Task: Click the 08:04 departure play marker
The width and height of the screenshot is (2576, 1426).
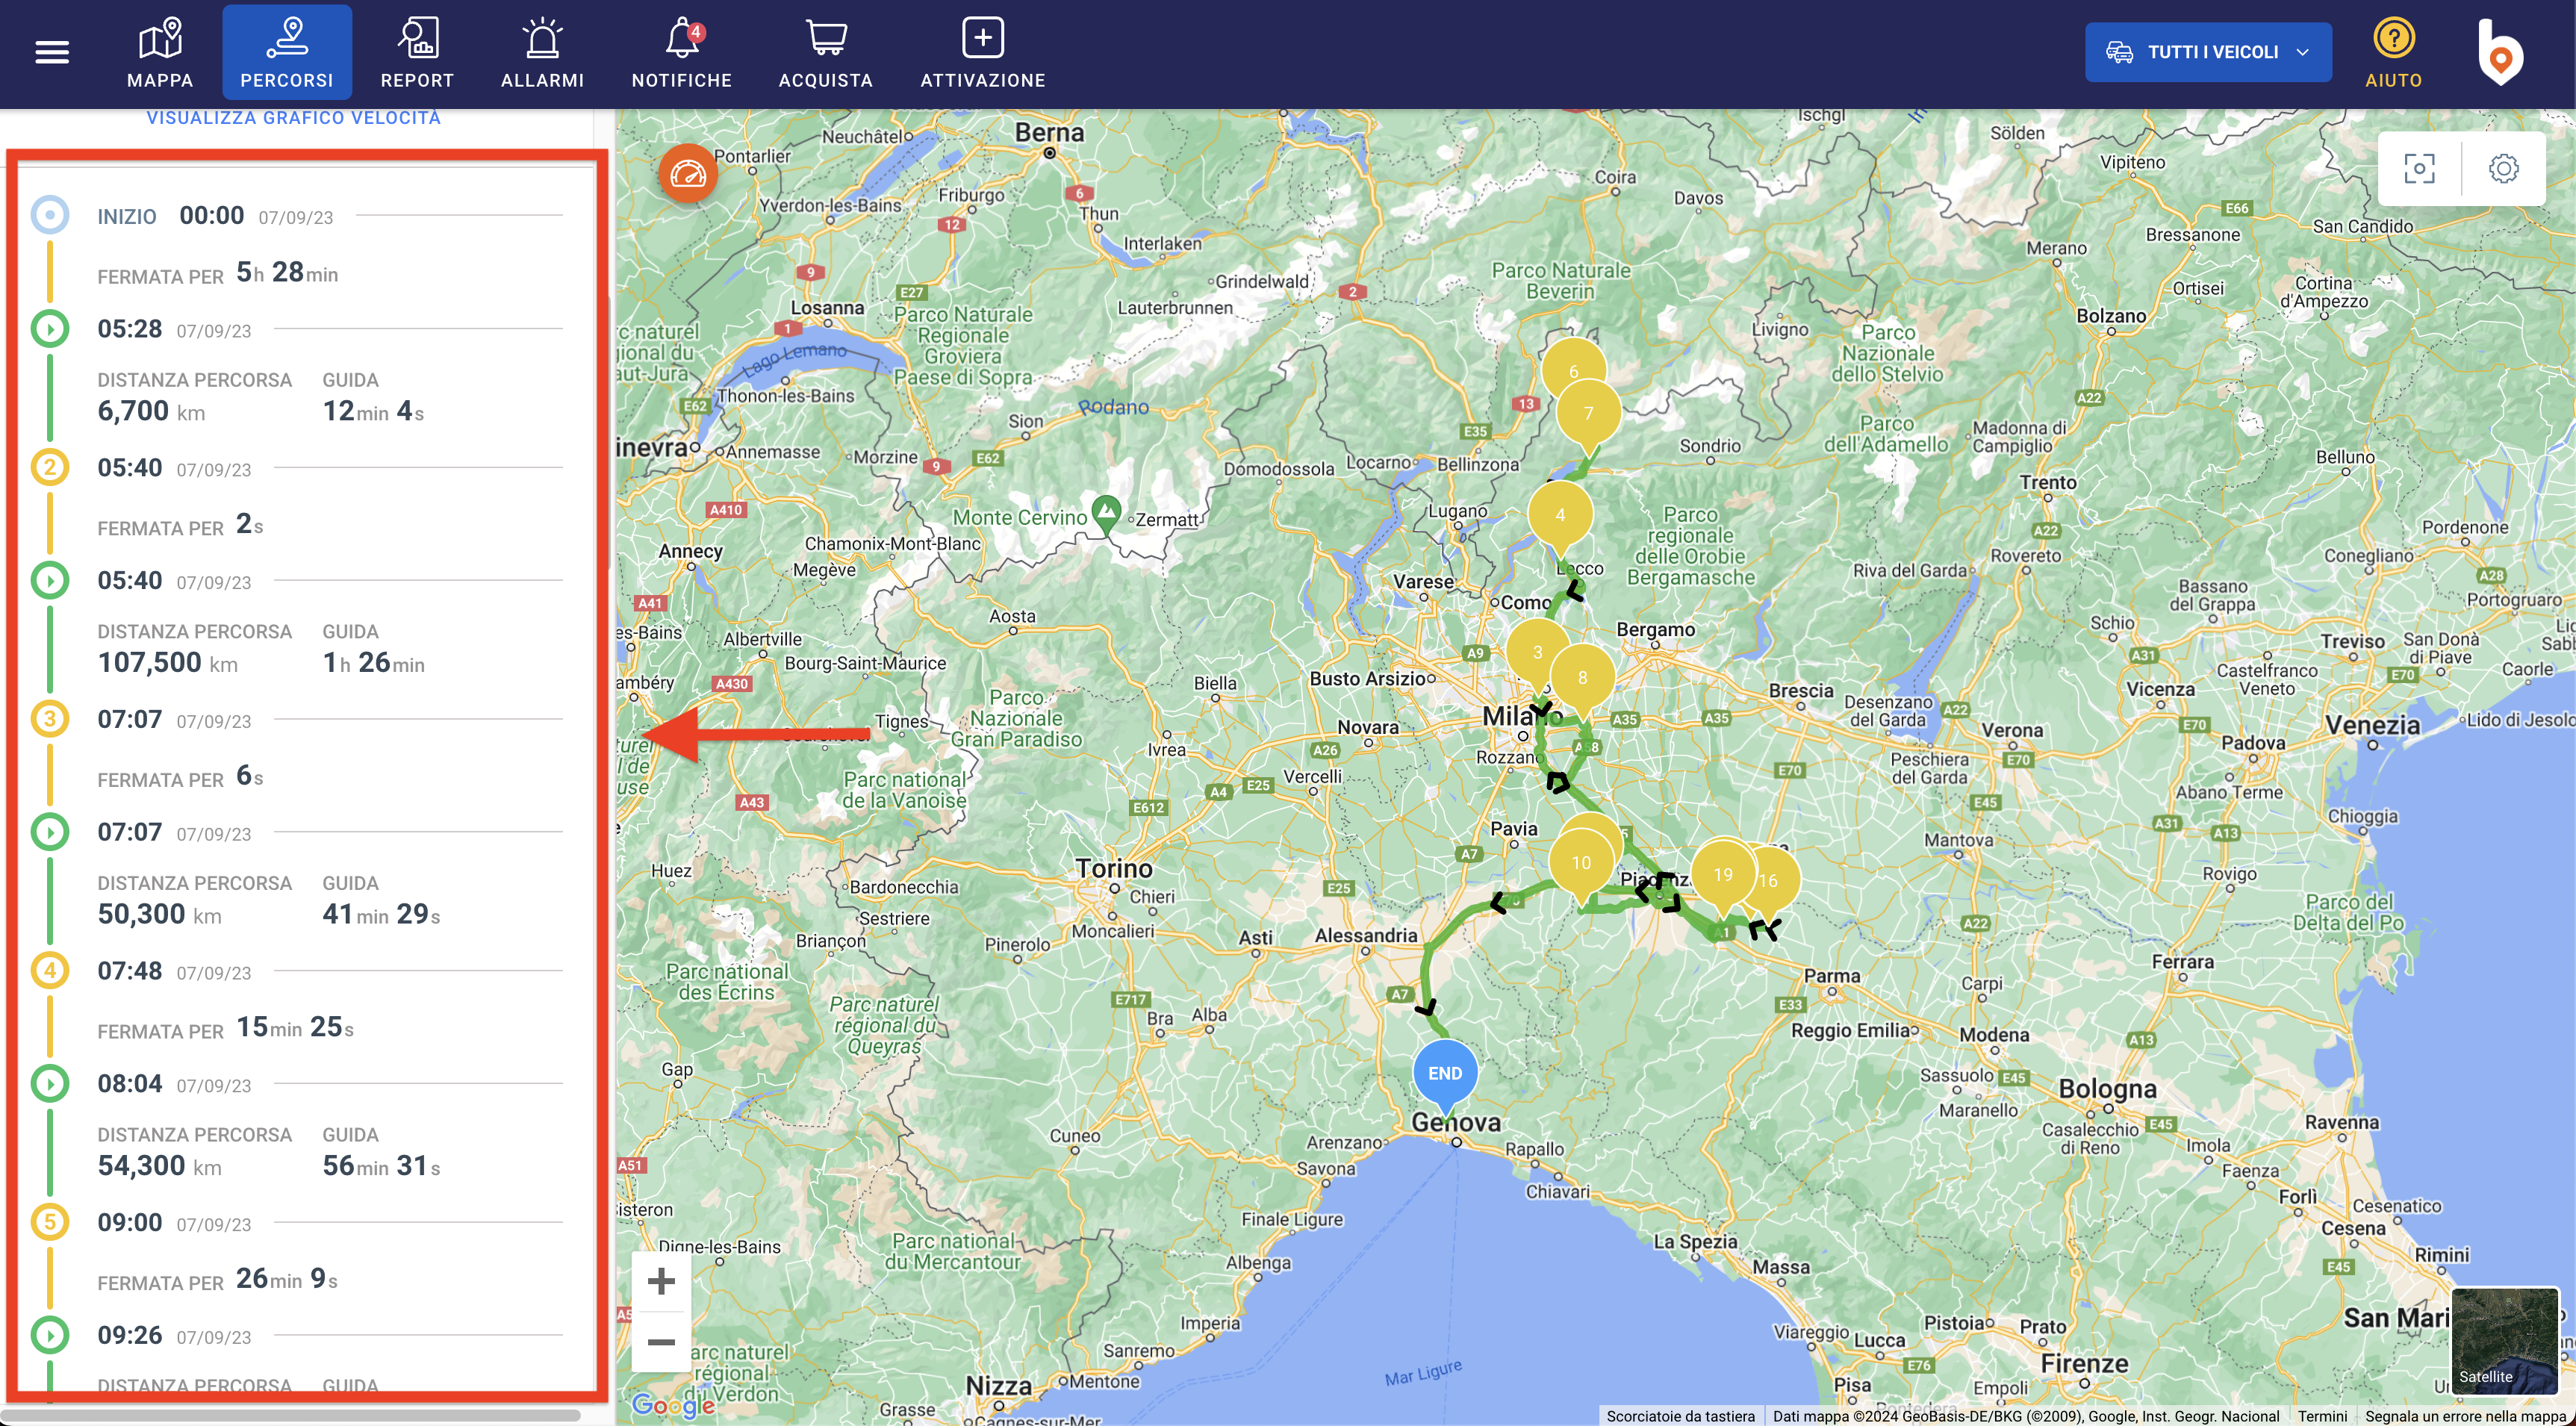Action: click(x=50, y=1083)
